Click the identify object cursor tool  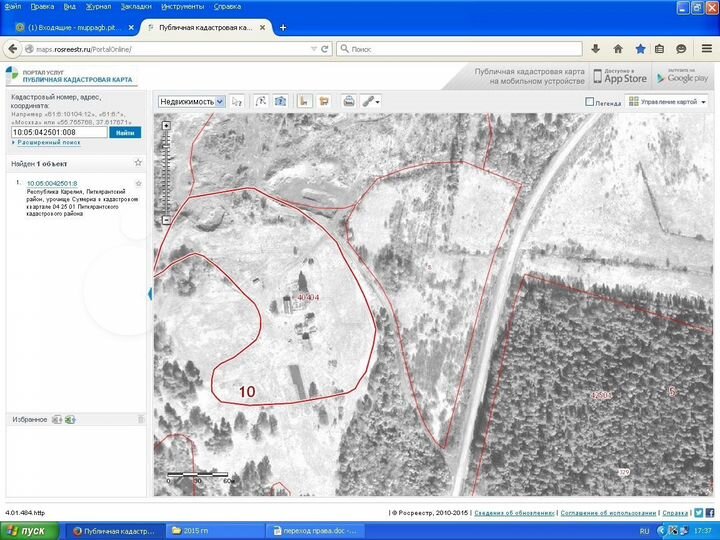tap(237, 101)
